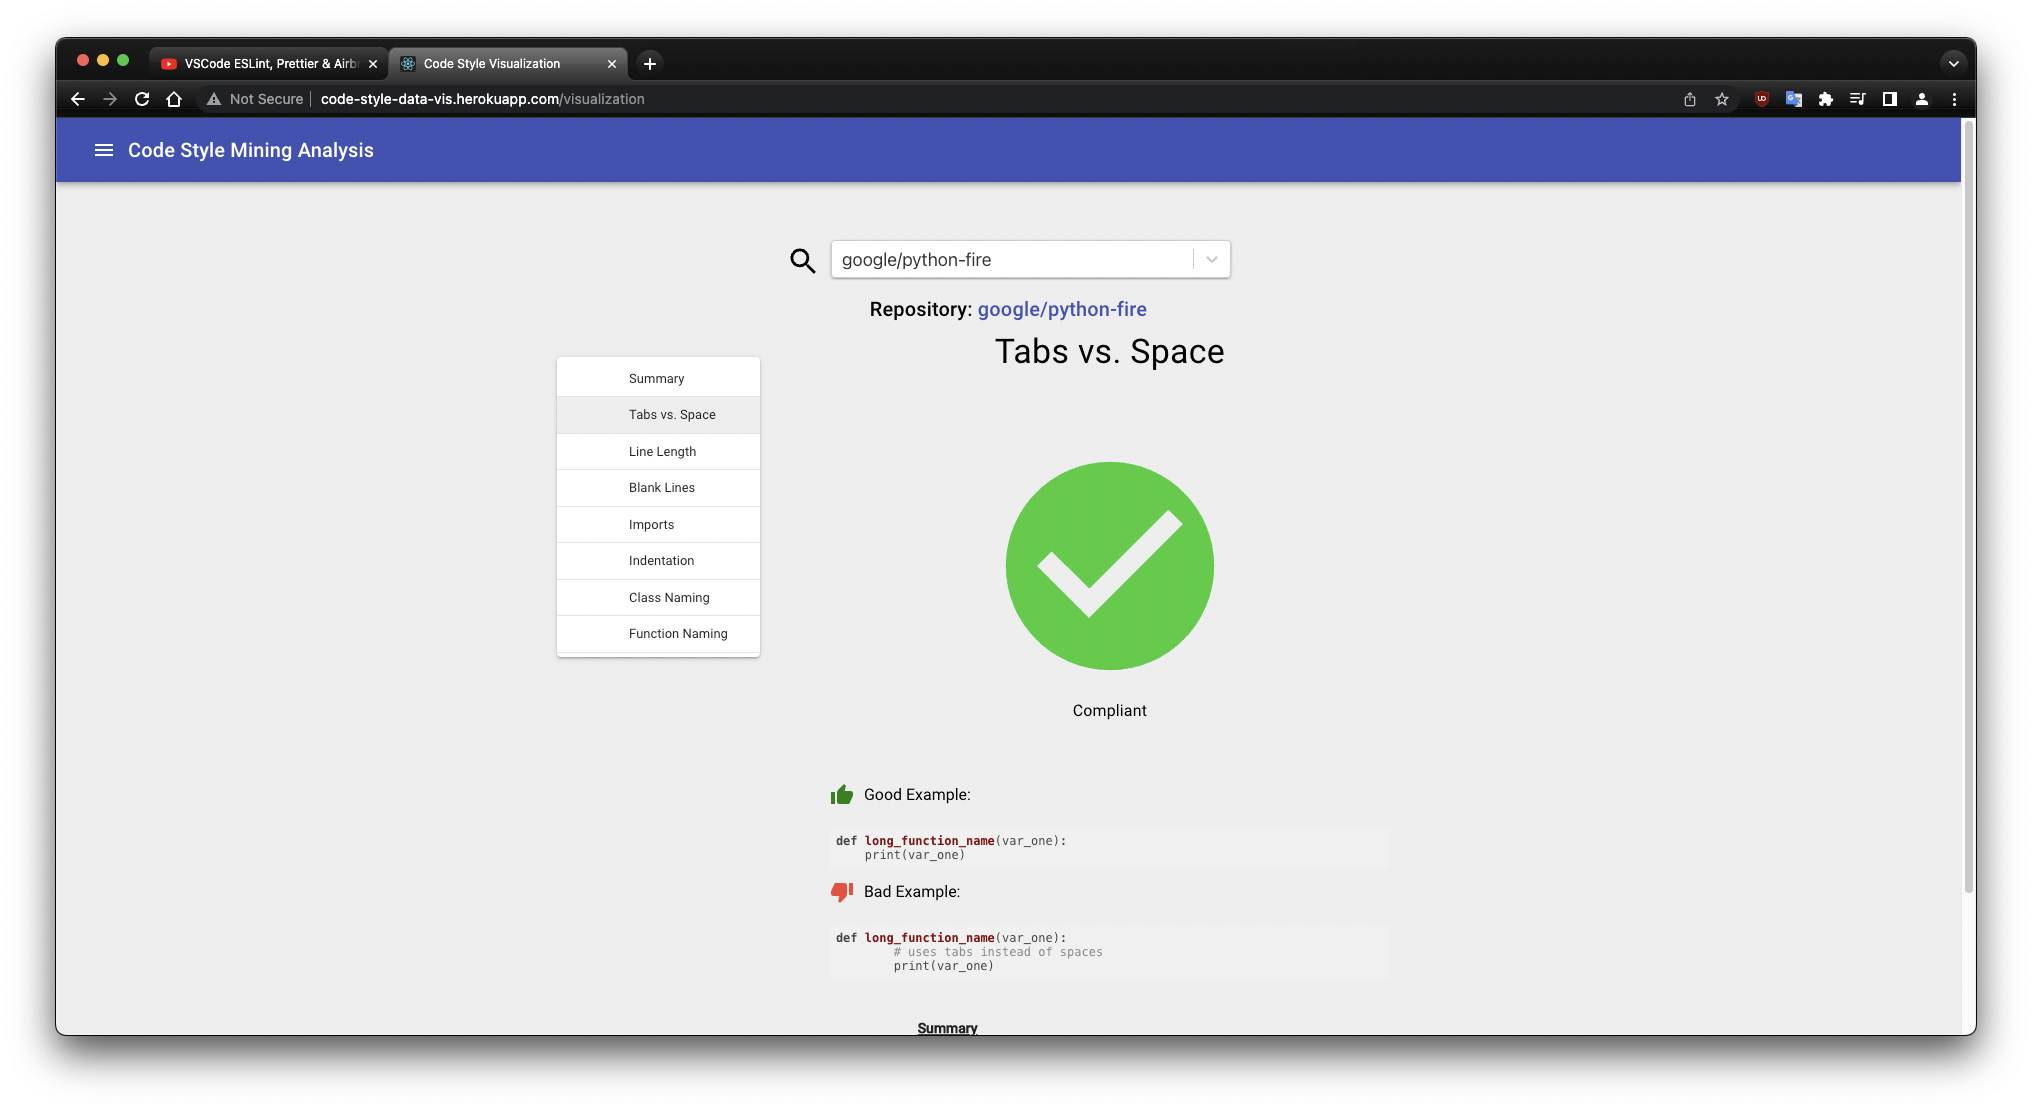Click the green thumbs-up icon

pyautogui.click(x=842, y=795)
